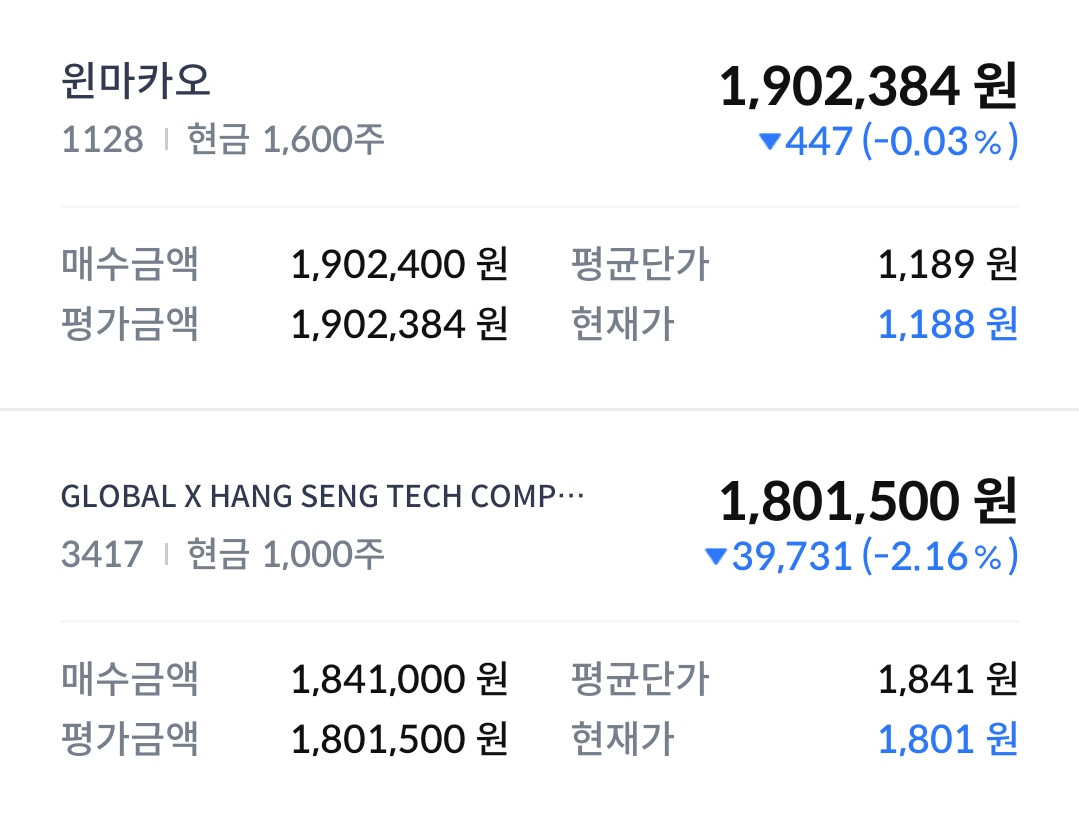Click 윈마카오 매수금액 1,902,400 원
This screenshot has height=817, width=1079.
click(x=400, y=265)
